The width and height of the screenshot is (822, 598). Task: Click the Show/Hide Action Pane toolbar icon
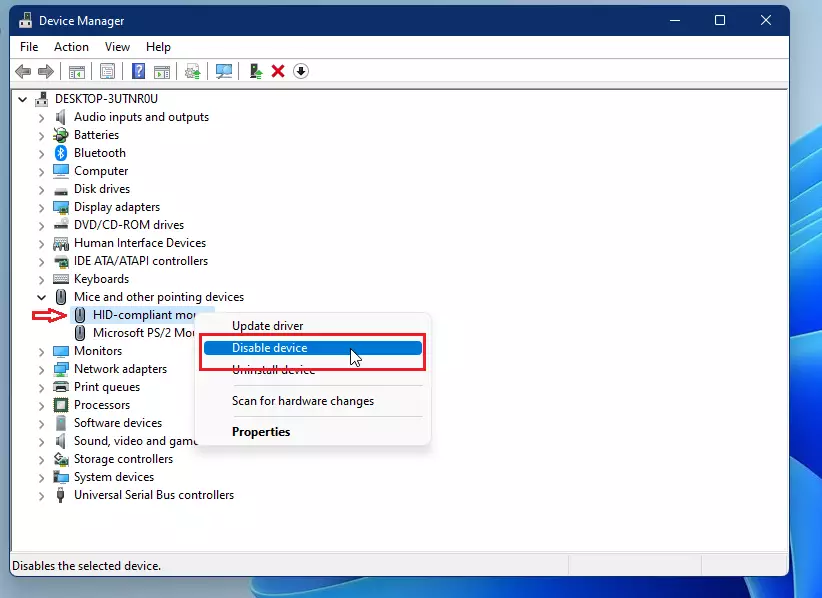tap(161, 71)
